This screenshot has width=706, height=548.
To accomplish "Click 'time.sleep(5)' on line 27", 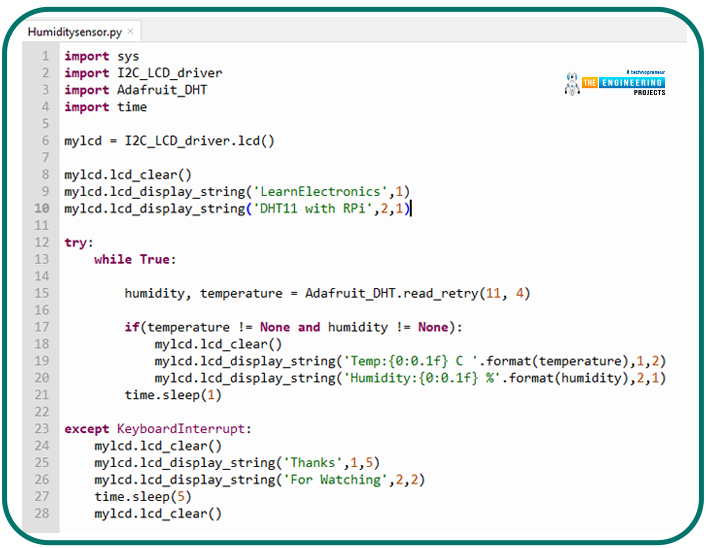I will coord(143,497).
